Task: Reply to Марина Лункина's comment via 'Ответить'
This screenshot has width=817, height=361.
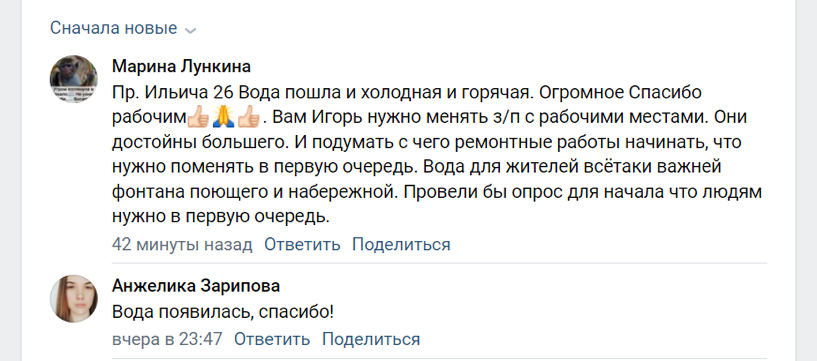Action: [302, 244]
